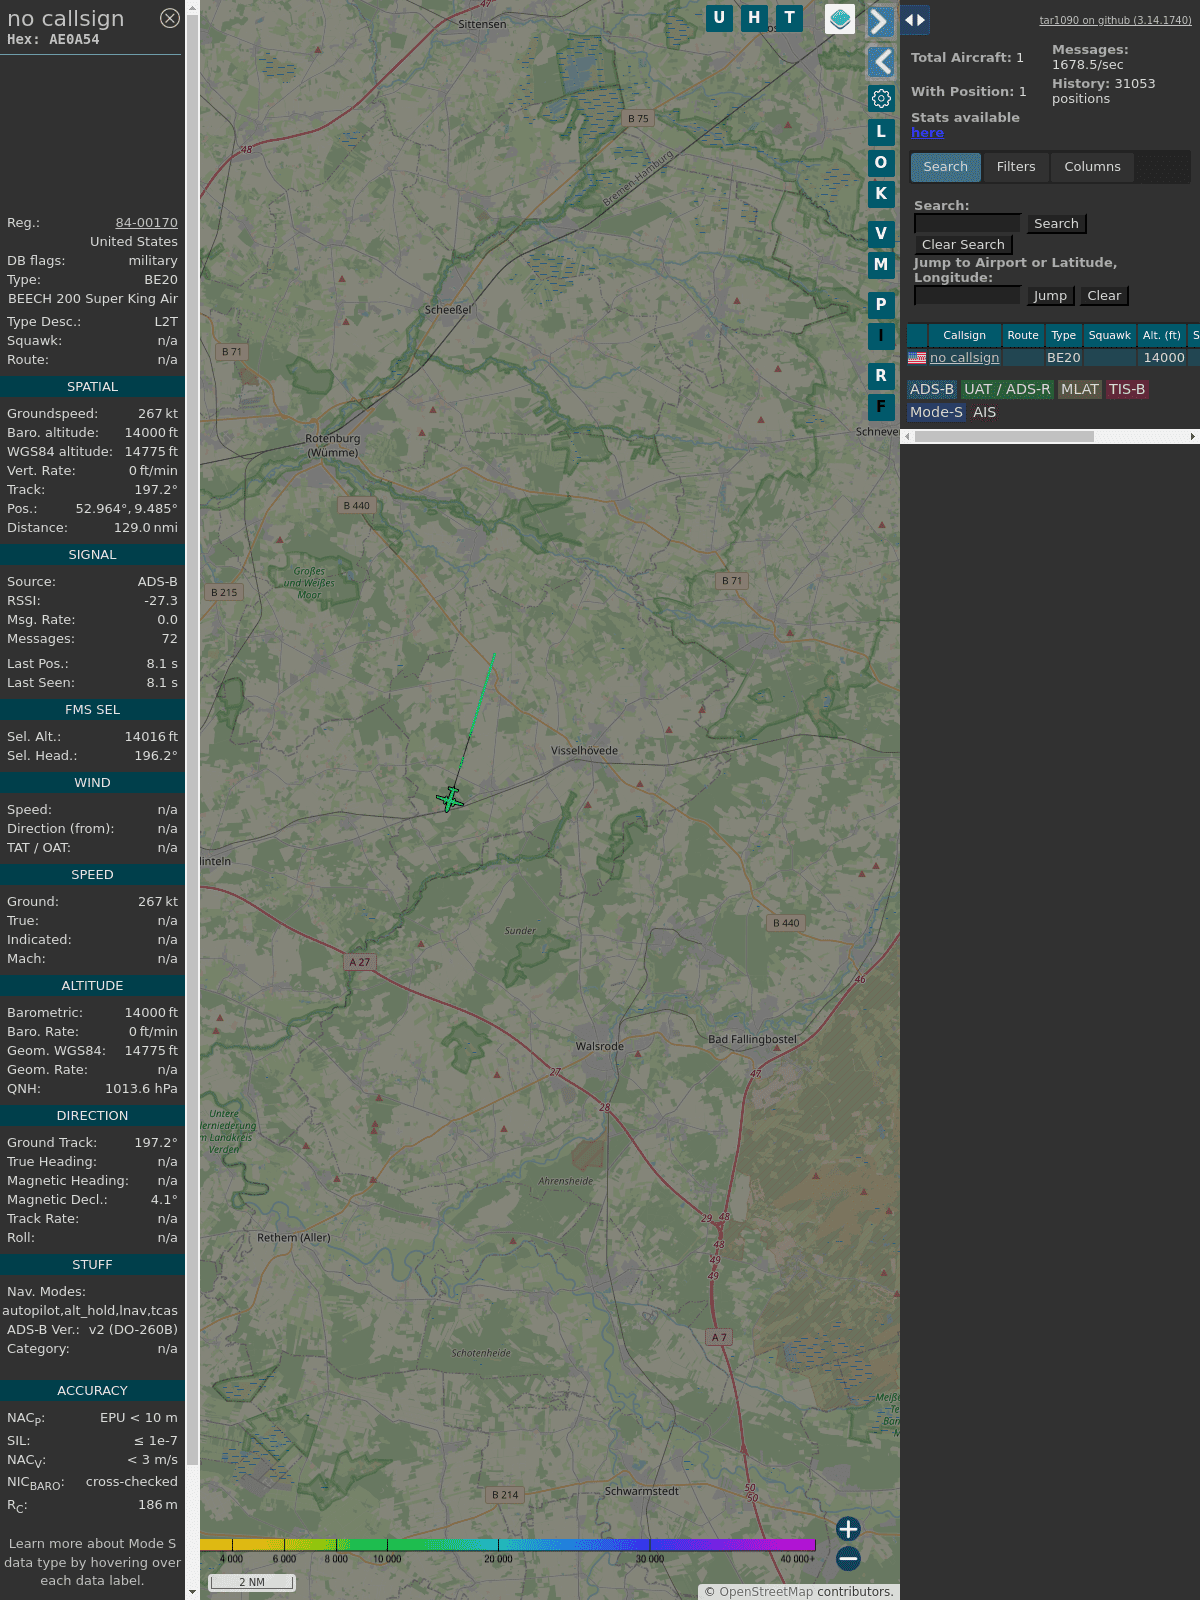Click the QNH value 1013.6 hPa
Screen dimensions: 1200x1600
click(141, 1089)
